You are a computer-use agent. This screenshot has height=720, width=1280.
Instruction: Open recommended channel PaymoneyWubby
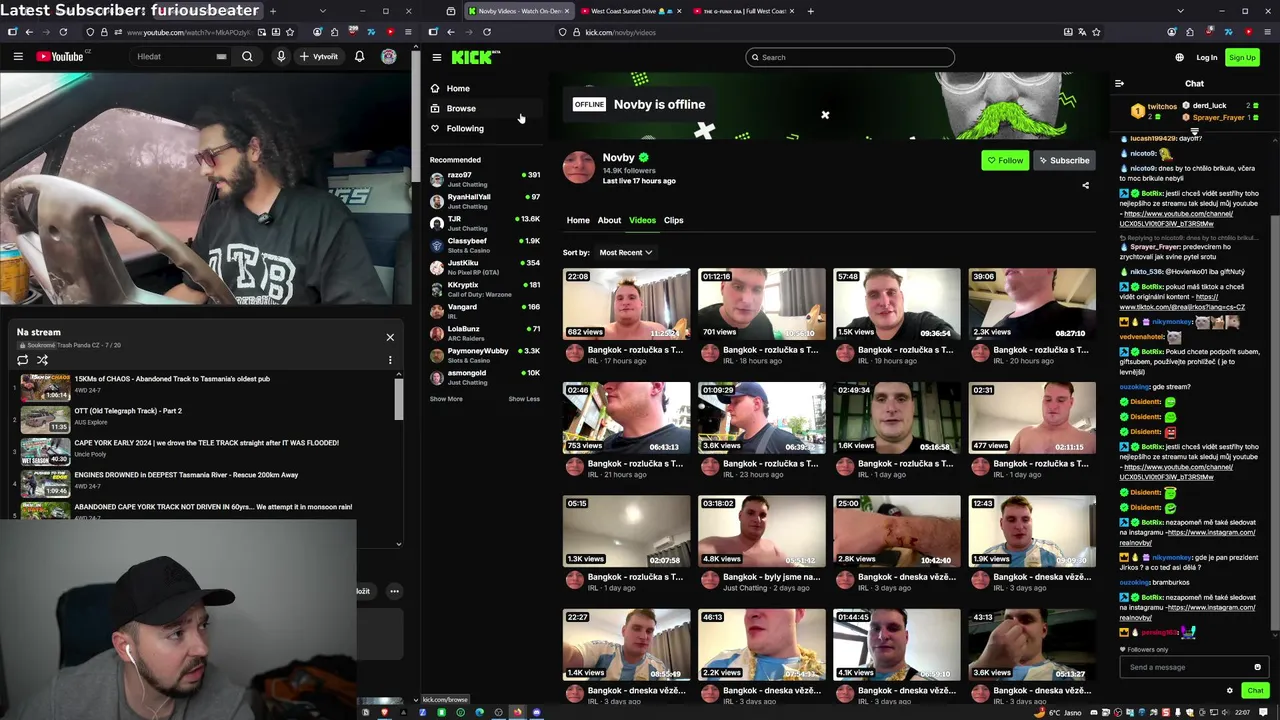click(485, 355)
